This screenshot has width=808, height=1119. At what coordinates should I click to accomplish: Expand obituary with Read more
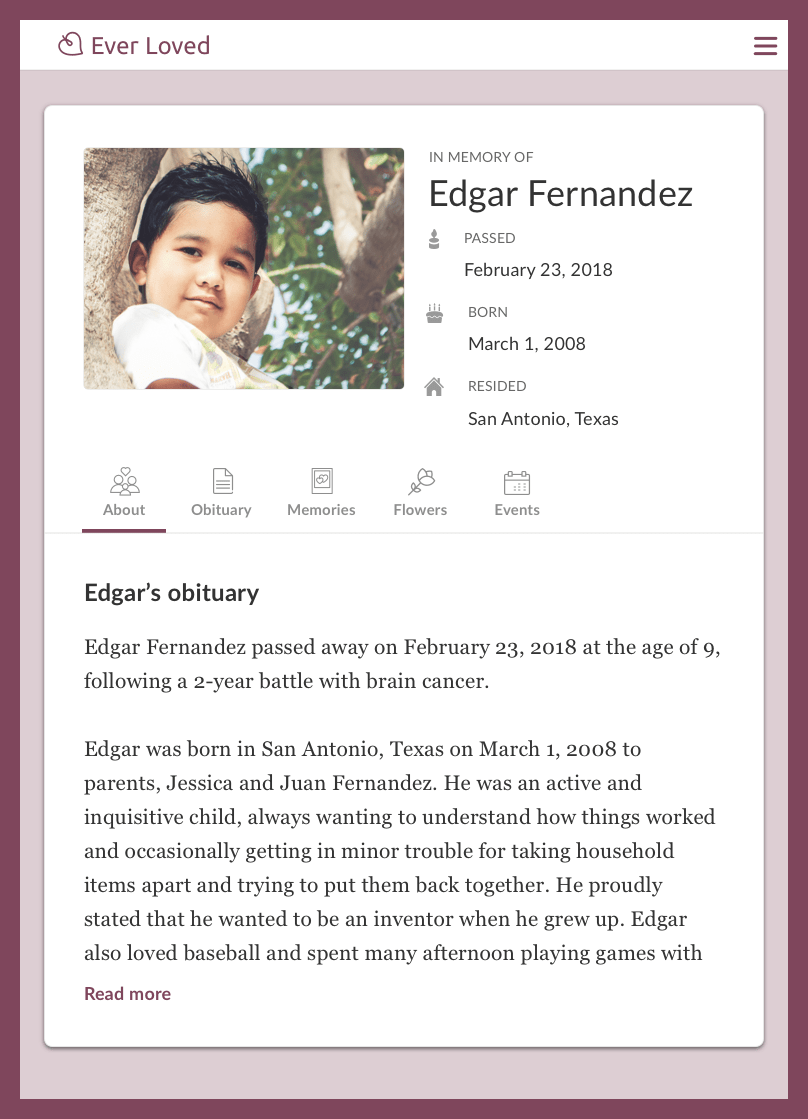(x=127, y=994)
